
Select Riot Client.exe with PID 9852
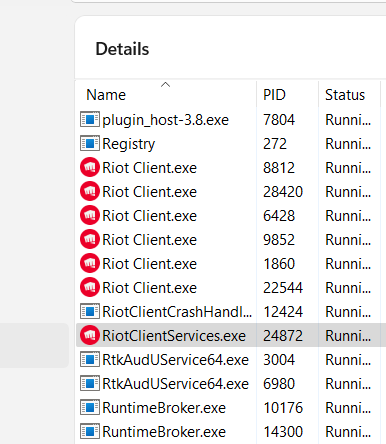click(x=149, y=240)
